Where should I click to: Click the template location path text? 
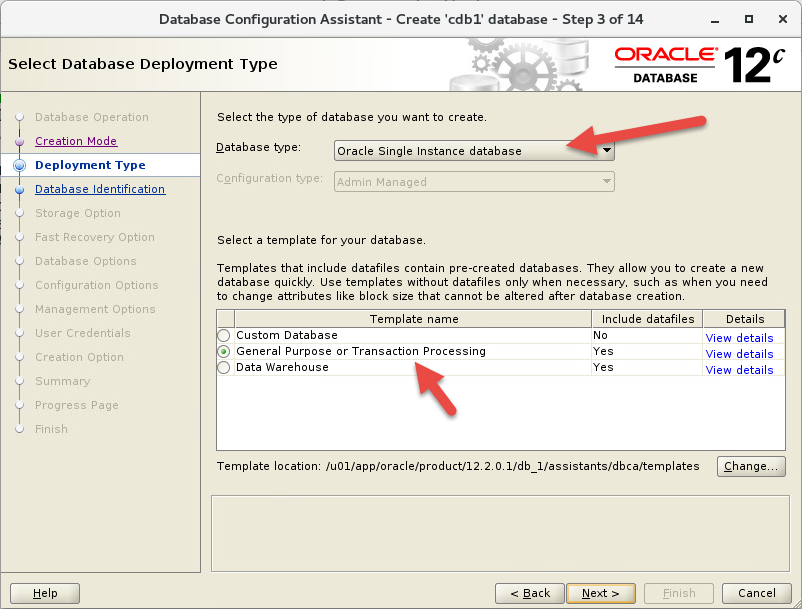click(x=513, y=466)
